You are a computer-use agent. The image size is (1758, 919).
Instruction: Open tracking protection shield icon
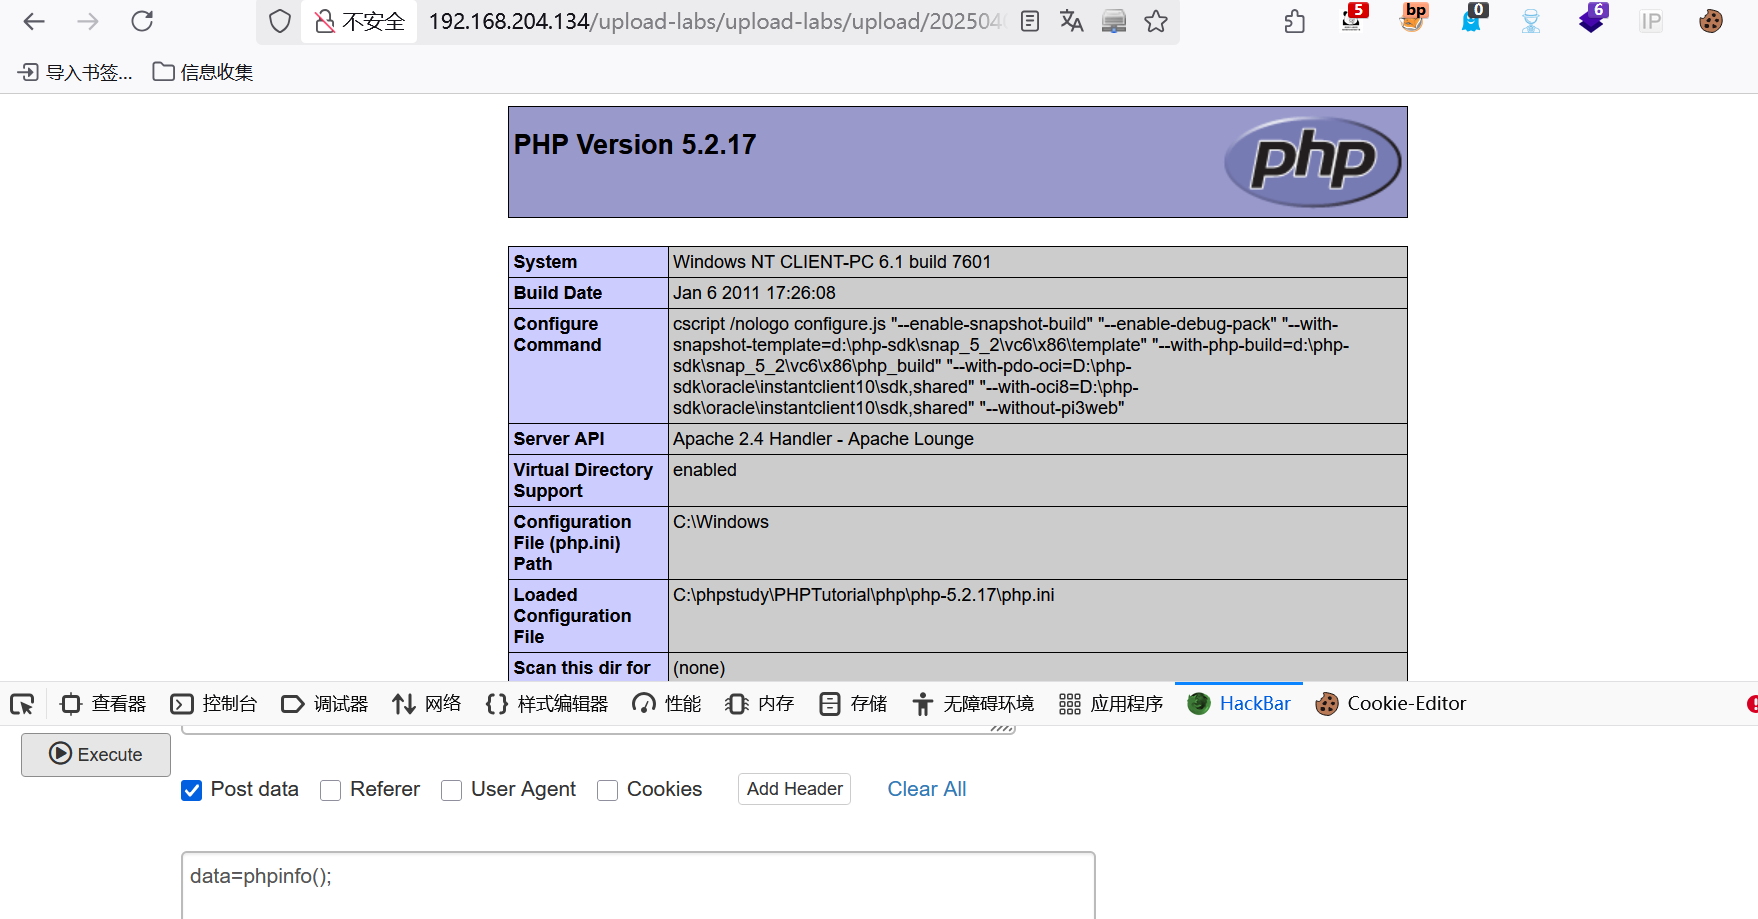(x=280, y=21)
